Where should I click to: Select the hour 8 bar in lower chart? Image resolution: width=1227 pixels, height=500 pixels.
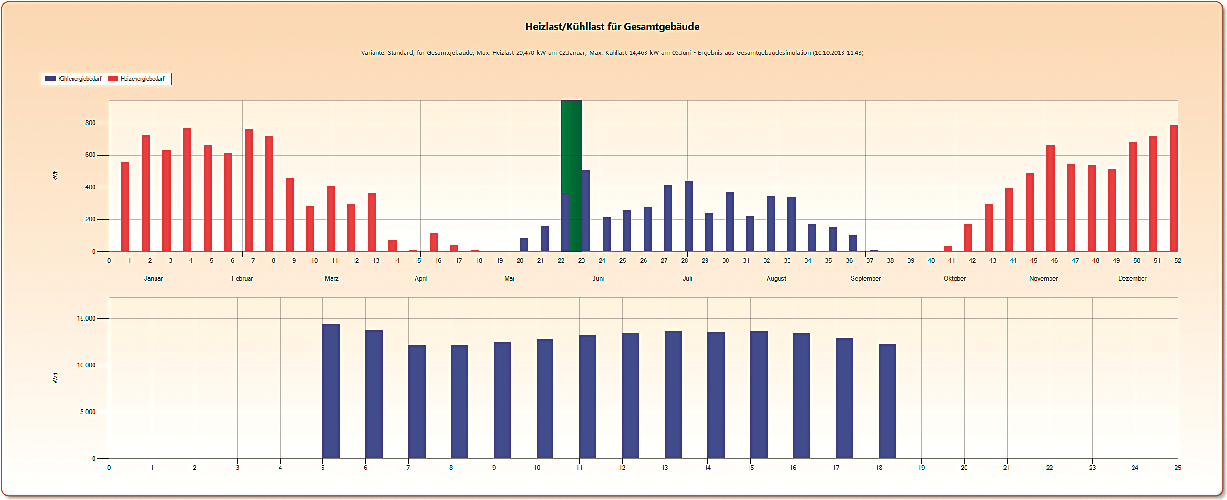460,401
